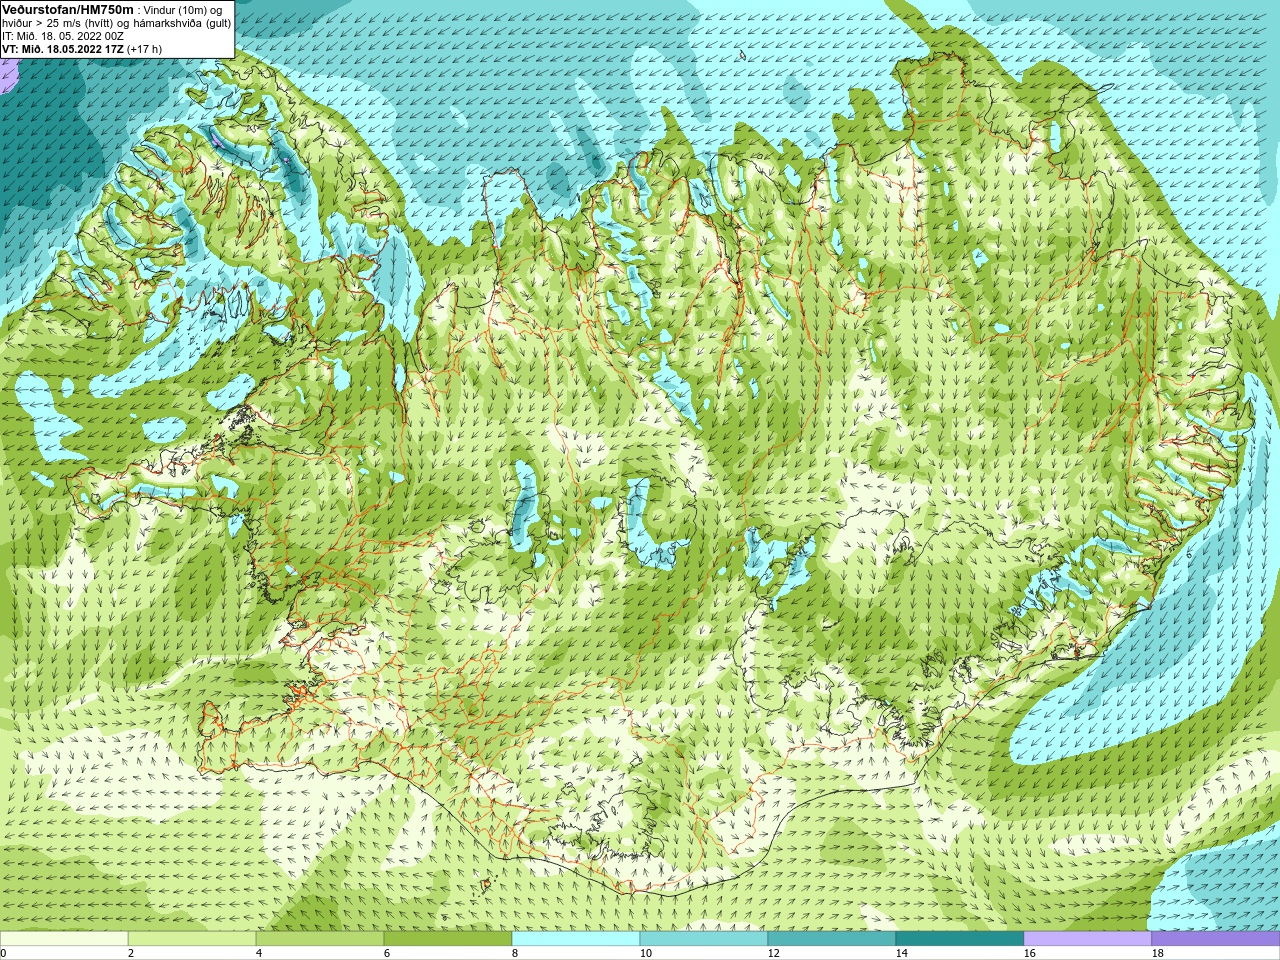Choose the dark teal 14–16 m/s legend swatch

coord(960,939)
